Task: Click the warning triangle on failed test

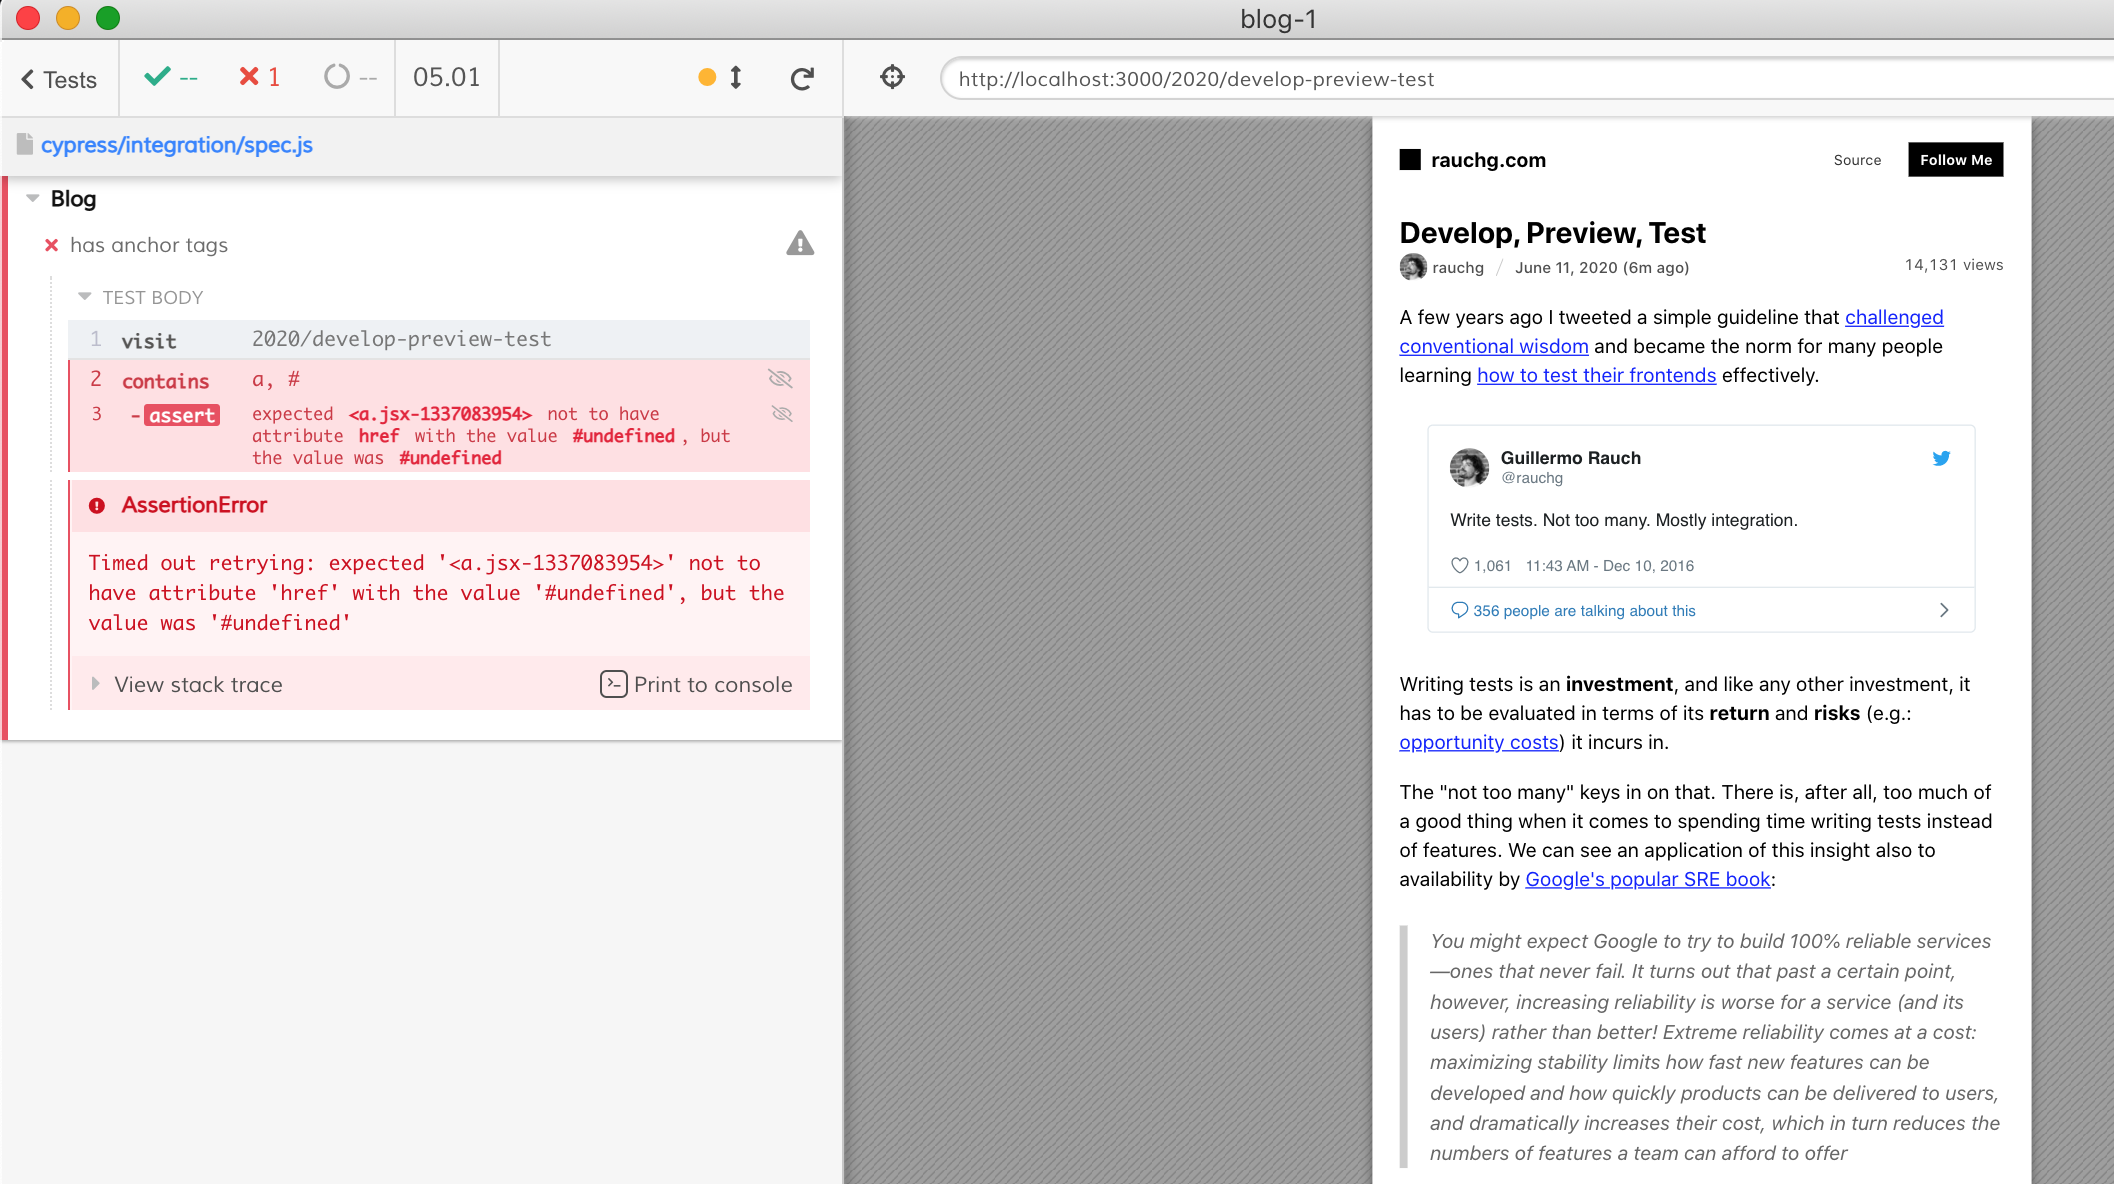Action: click(x=800, y=243)
